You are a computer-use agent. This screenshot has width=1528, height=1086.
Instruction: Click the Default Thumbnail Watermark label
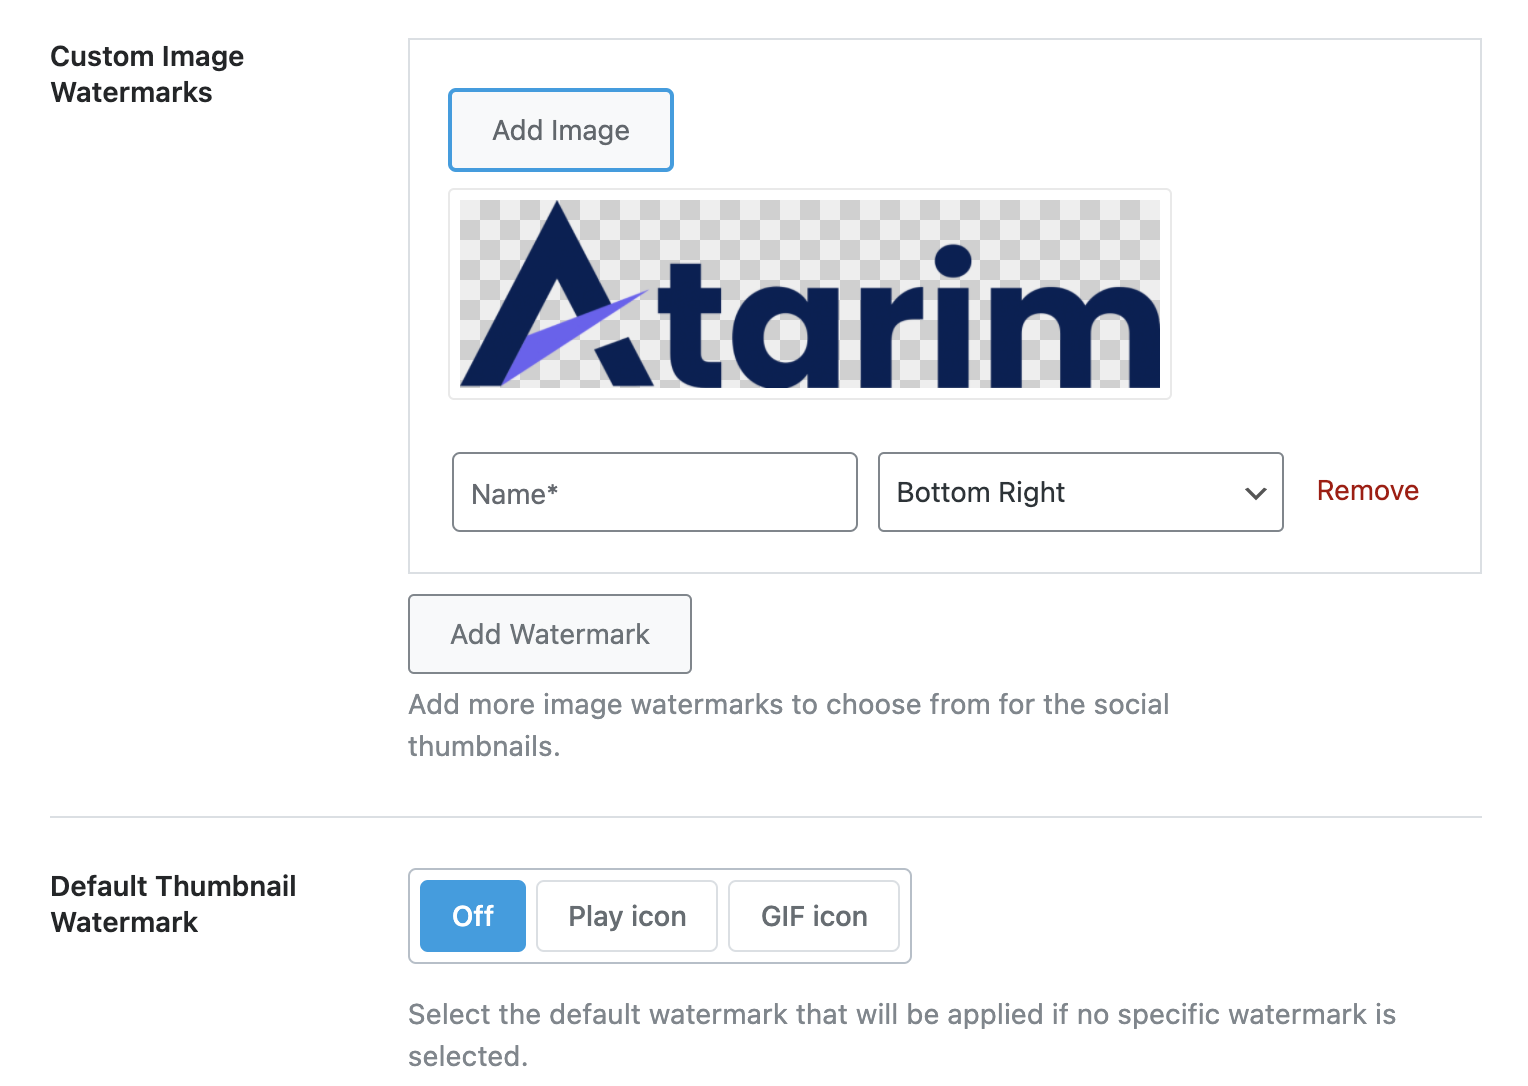click(173, 904)
